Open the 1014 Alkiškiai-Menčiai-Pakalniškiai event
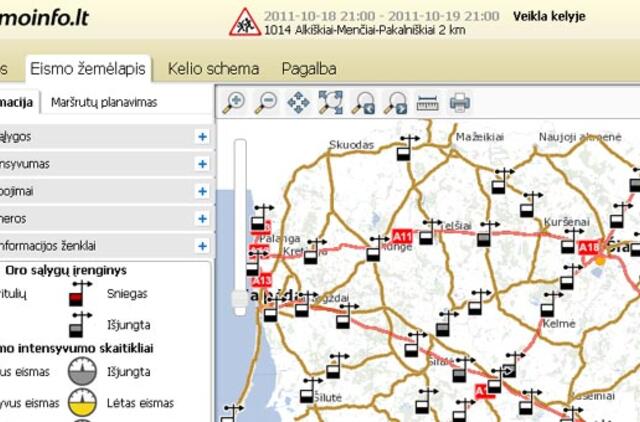The image size is (640, 422). coord(365,30)
